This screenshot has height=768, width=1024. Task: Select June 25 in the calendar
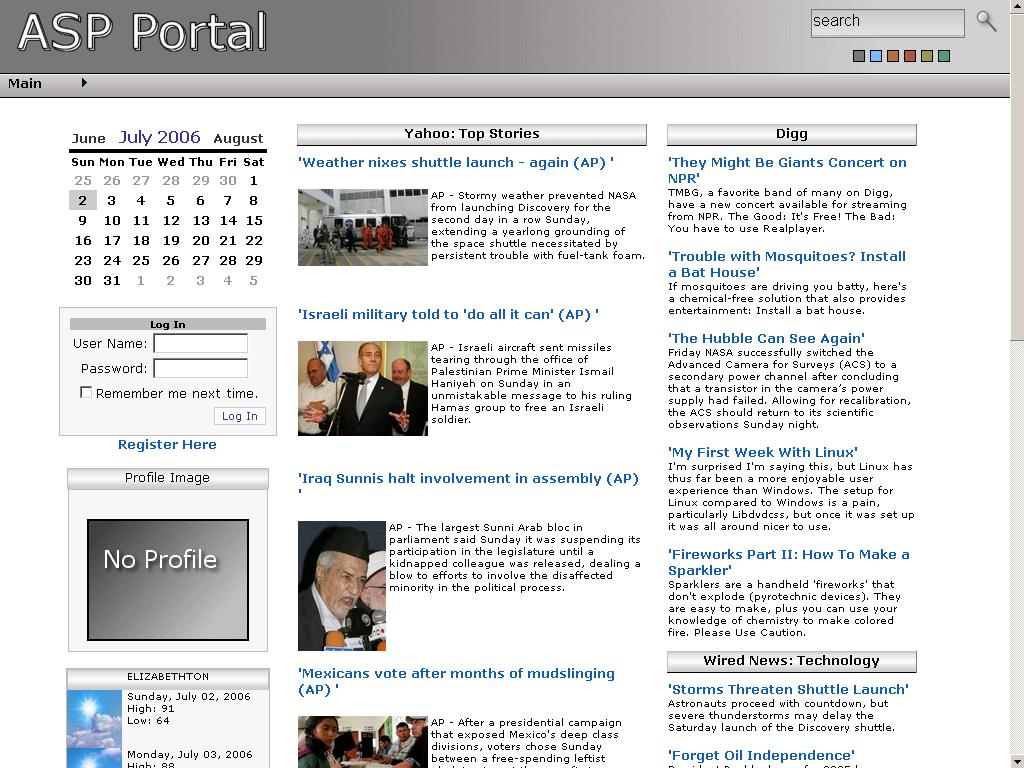82,181
